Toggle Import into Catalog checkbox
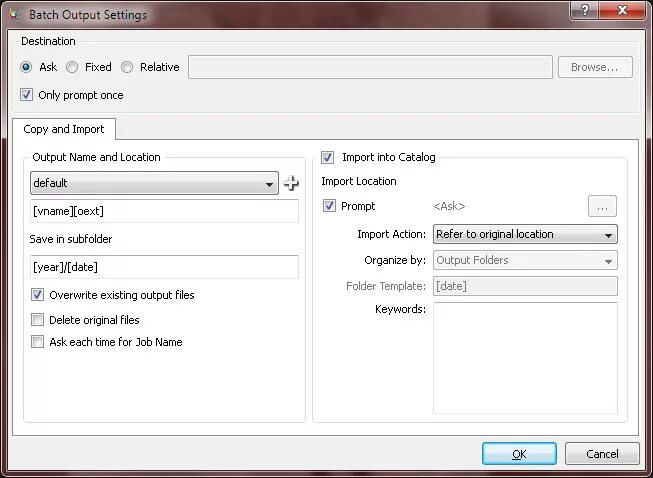This screenshot has height=478, width=653. pyautogui.click(x=327, y=157)
